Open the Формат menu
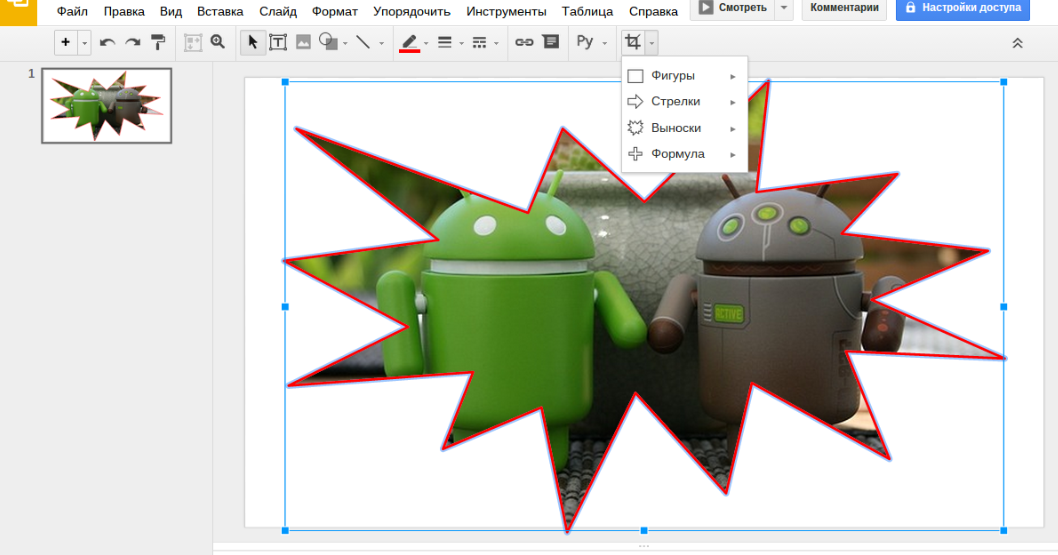 [335, 11]
